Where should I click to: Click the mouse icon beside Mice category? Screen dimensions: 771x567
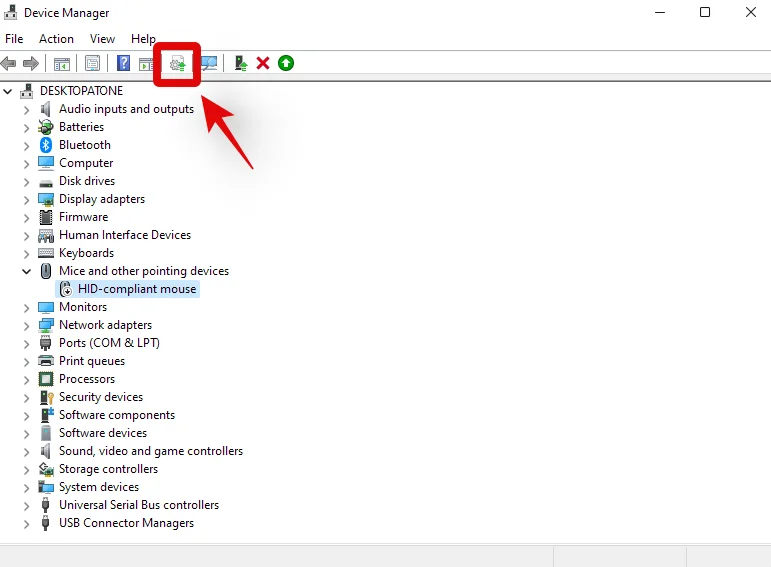46,271
